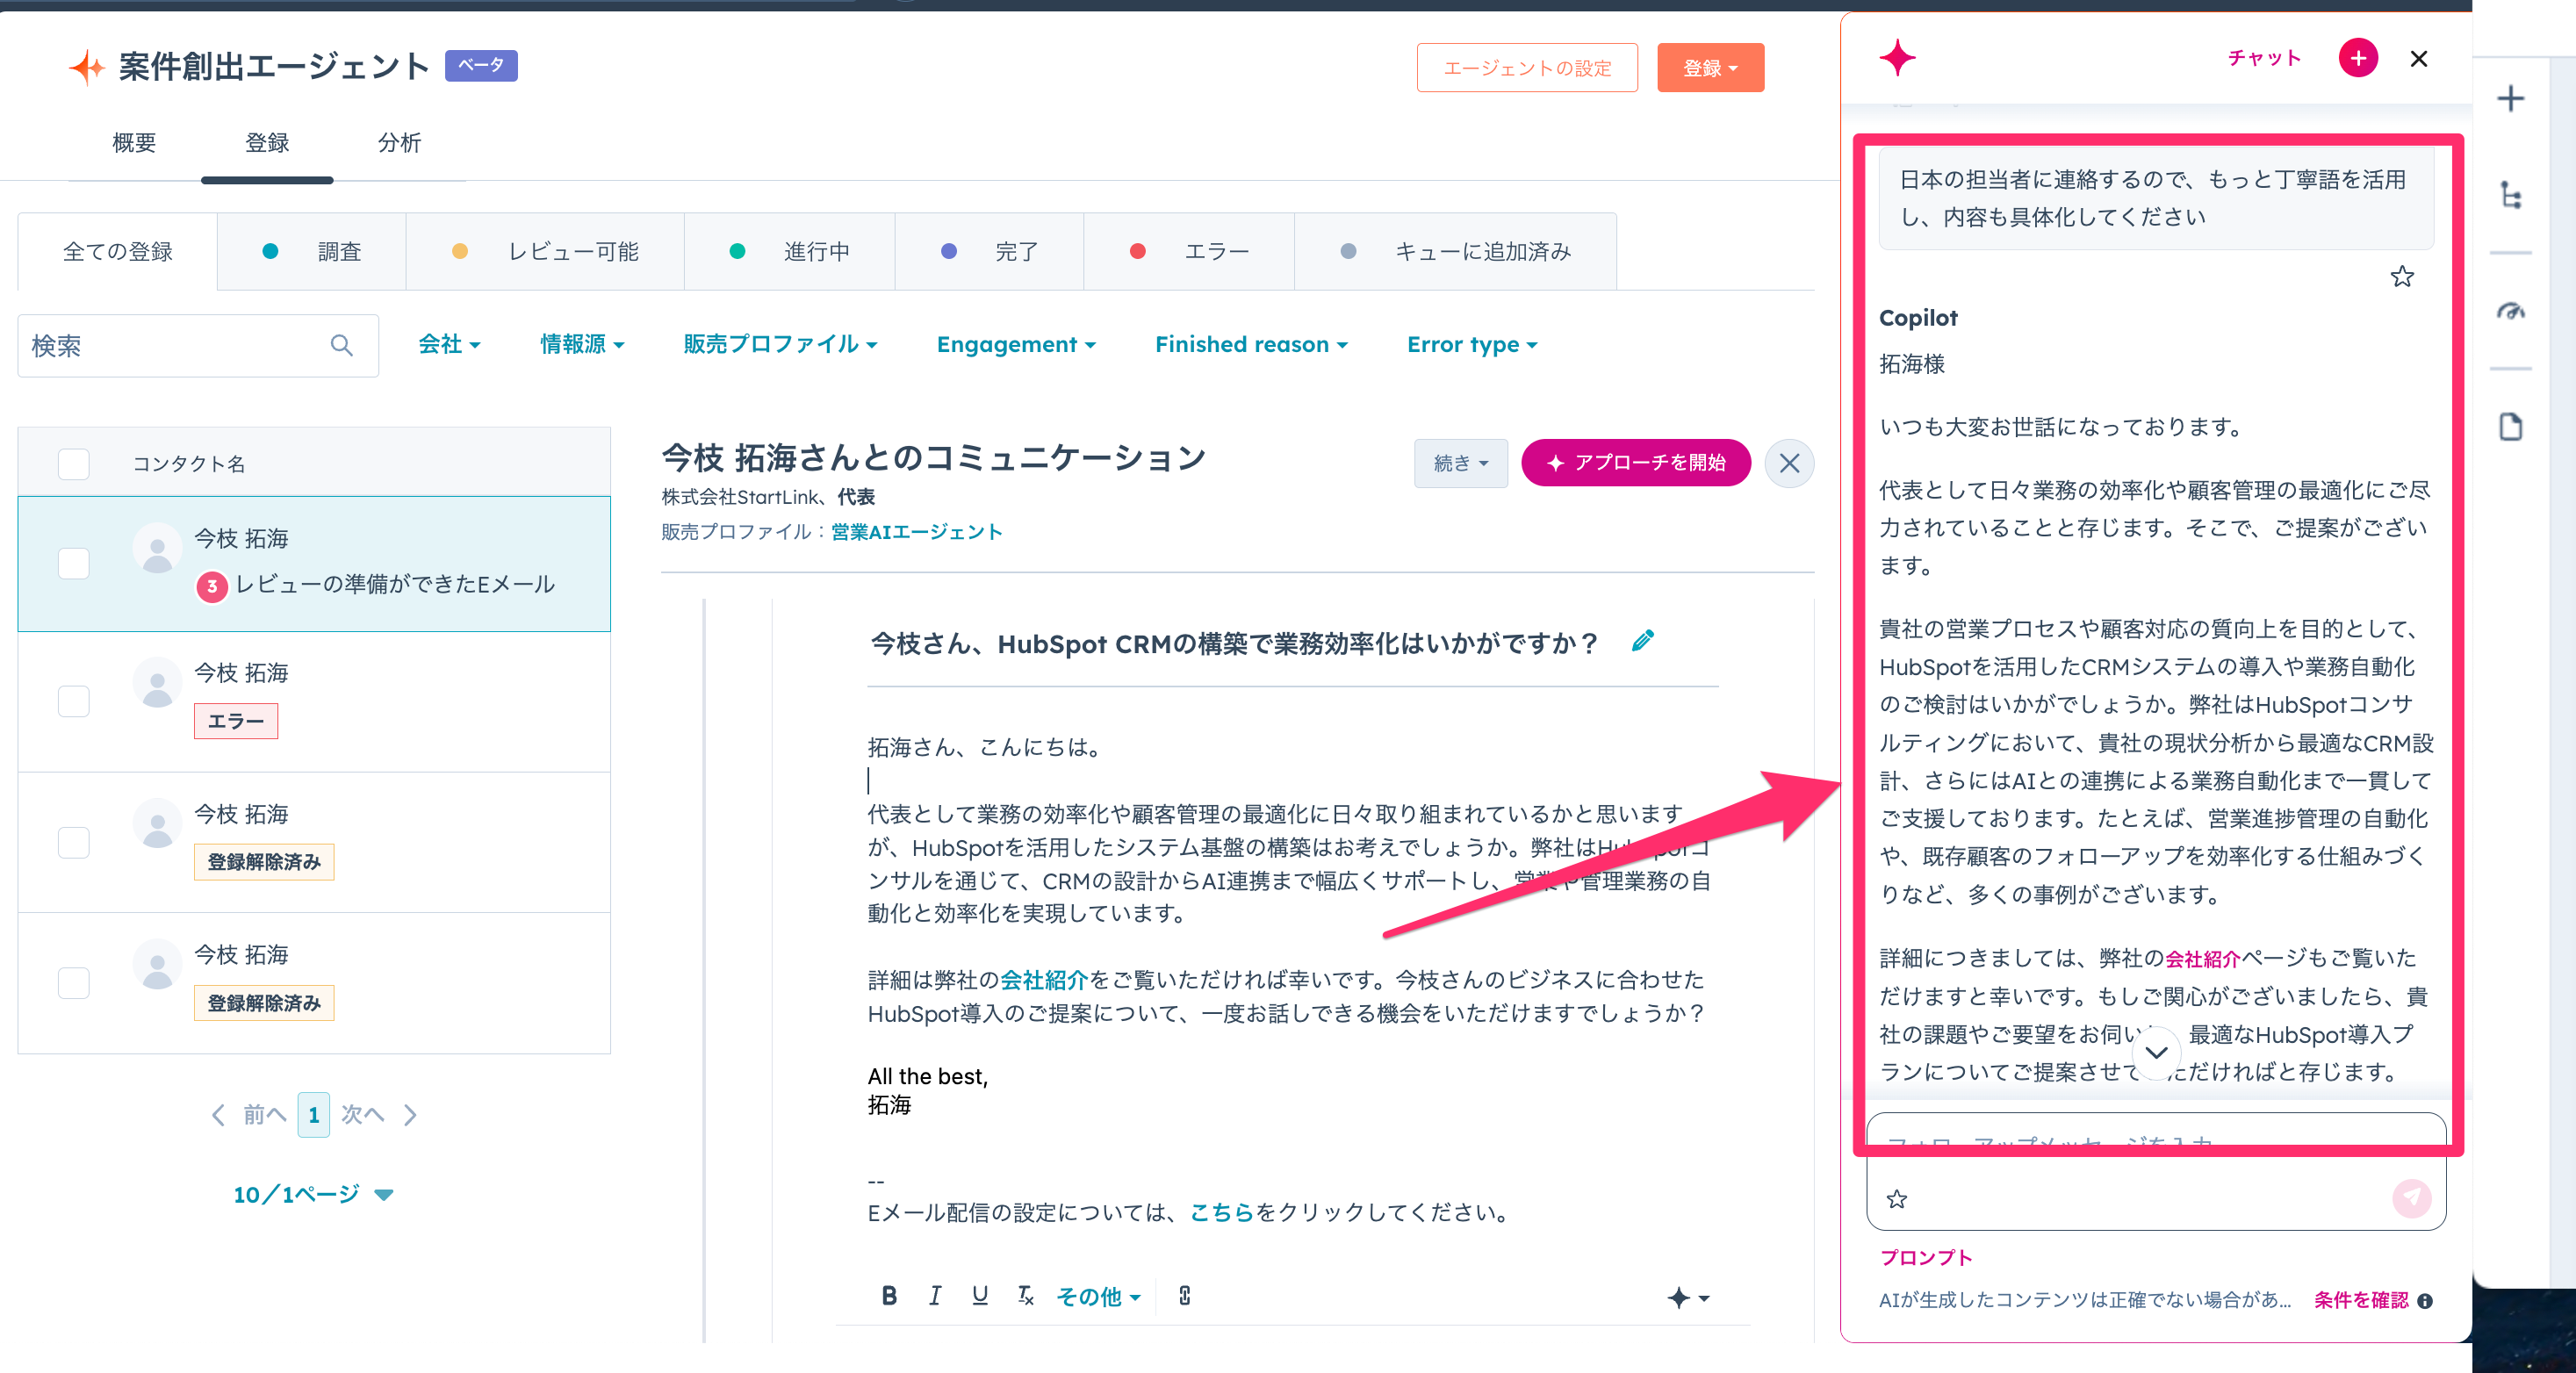Click the Underline formatting icon
Image resolution: width=2576 pixels, height=1373 pixels.
(979, 1296)
